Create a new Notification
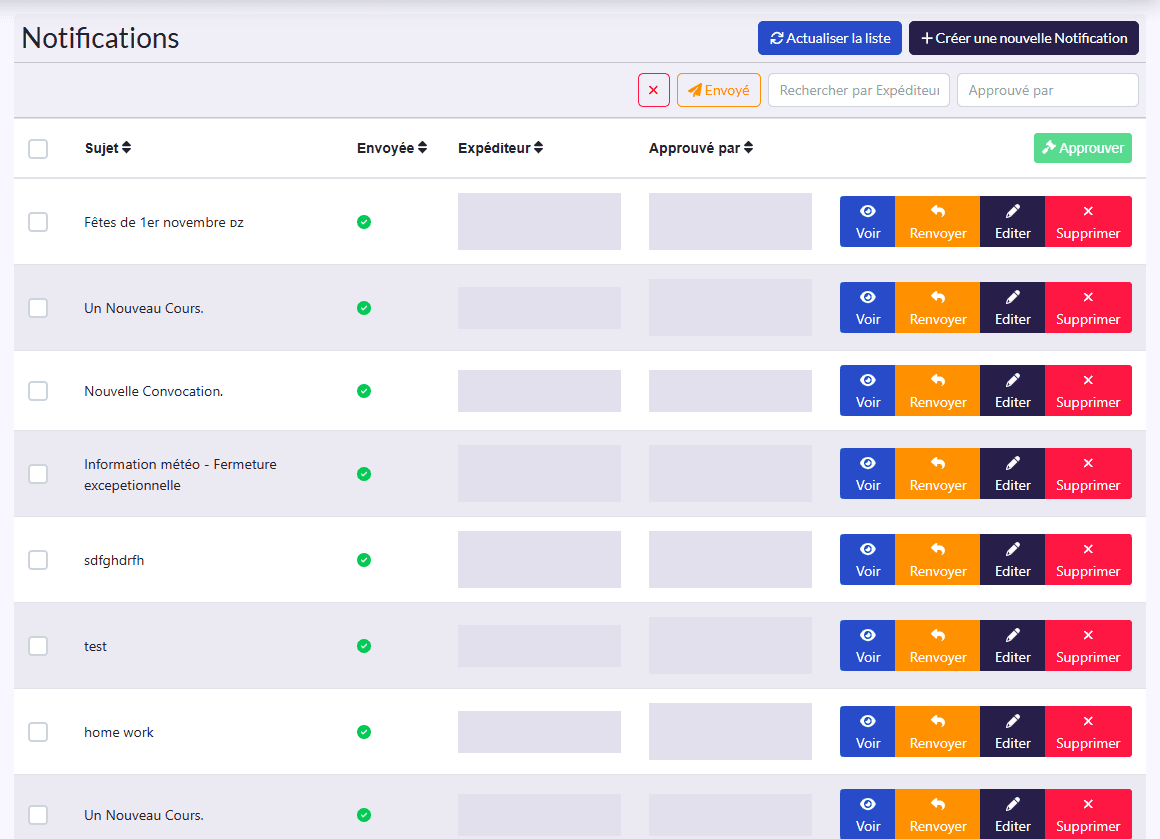This screenshot has height=839, width=1160. click(x=1023, y=38)
